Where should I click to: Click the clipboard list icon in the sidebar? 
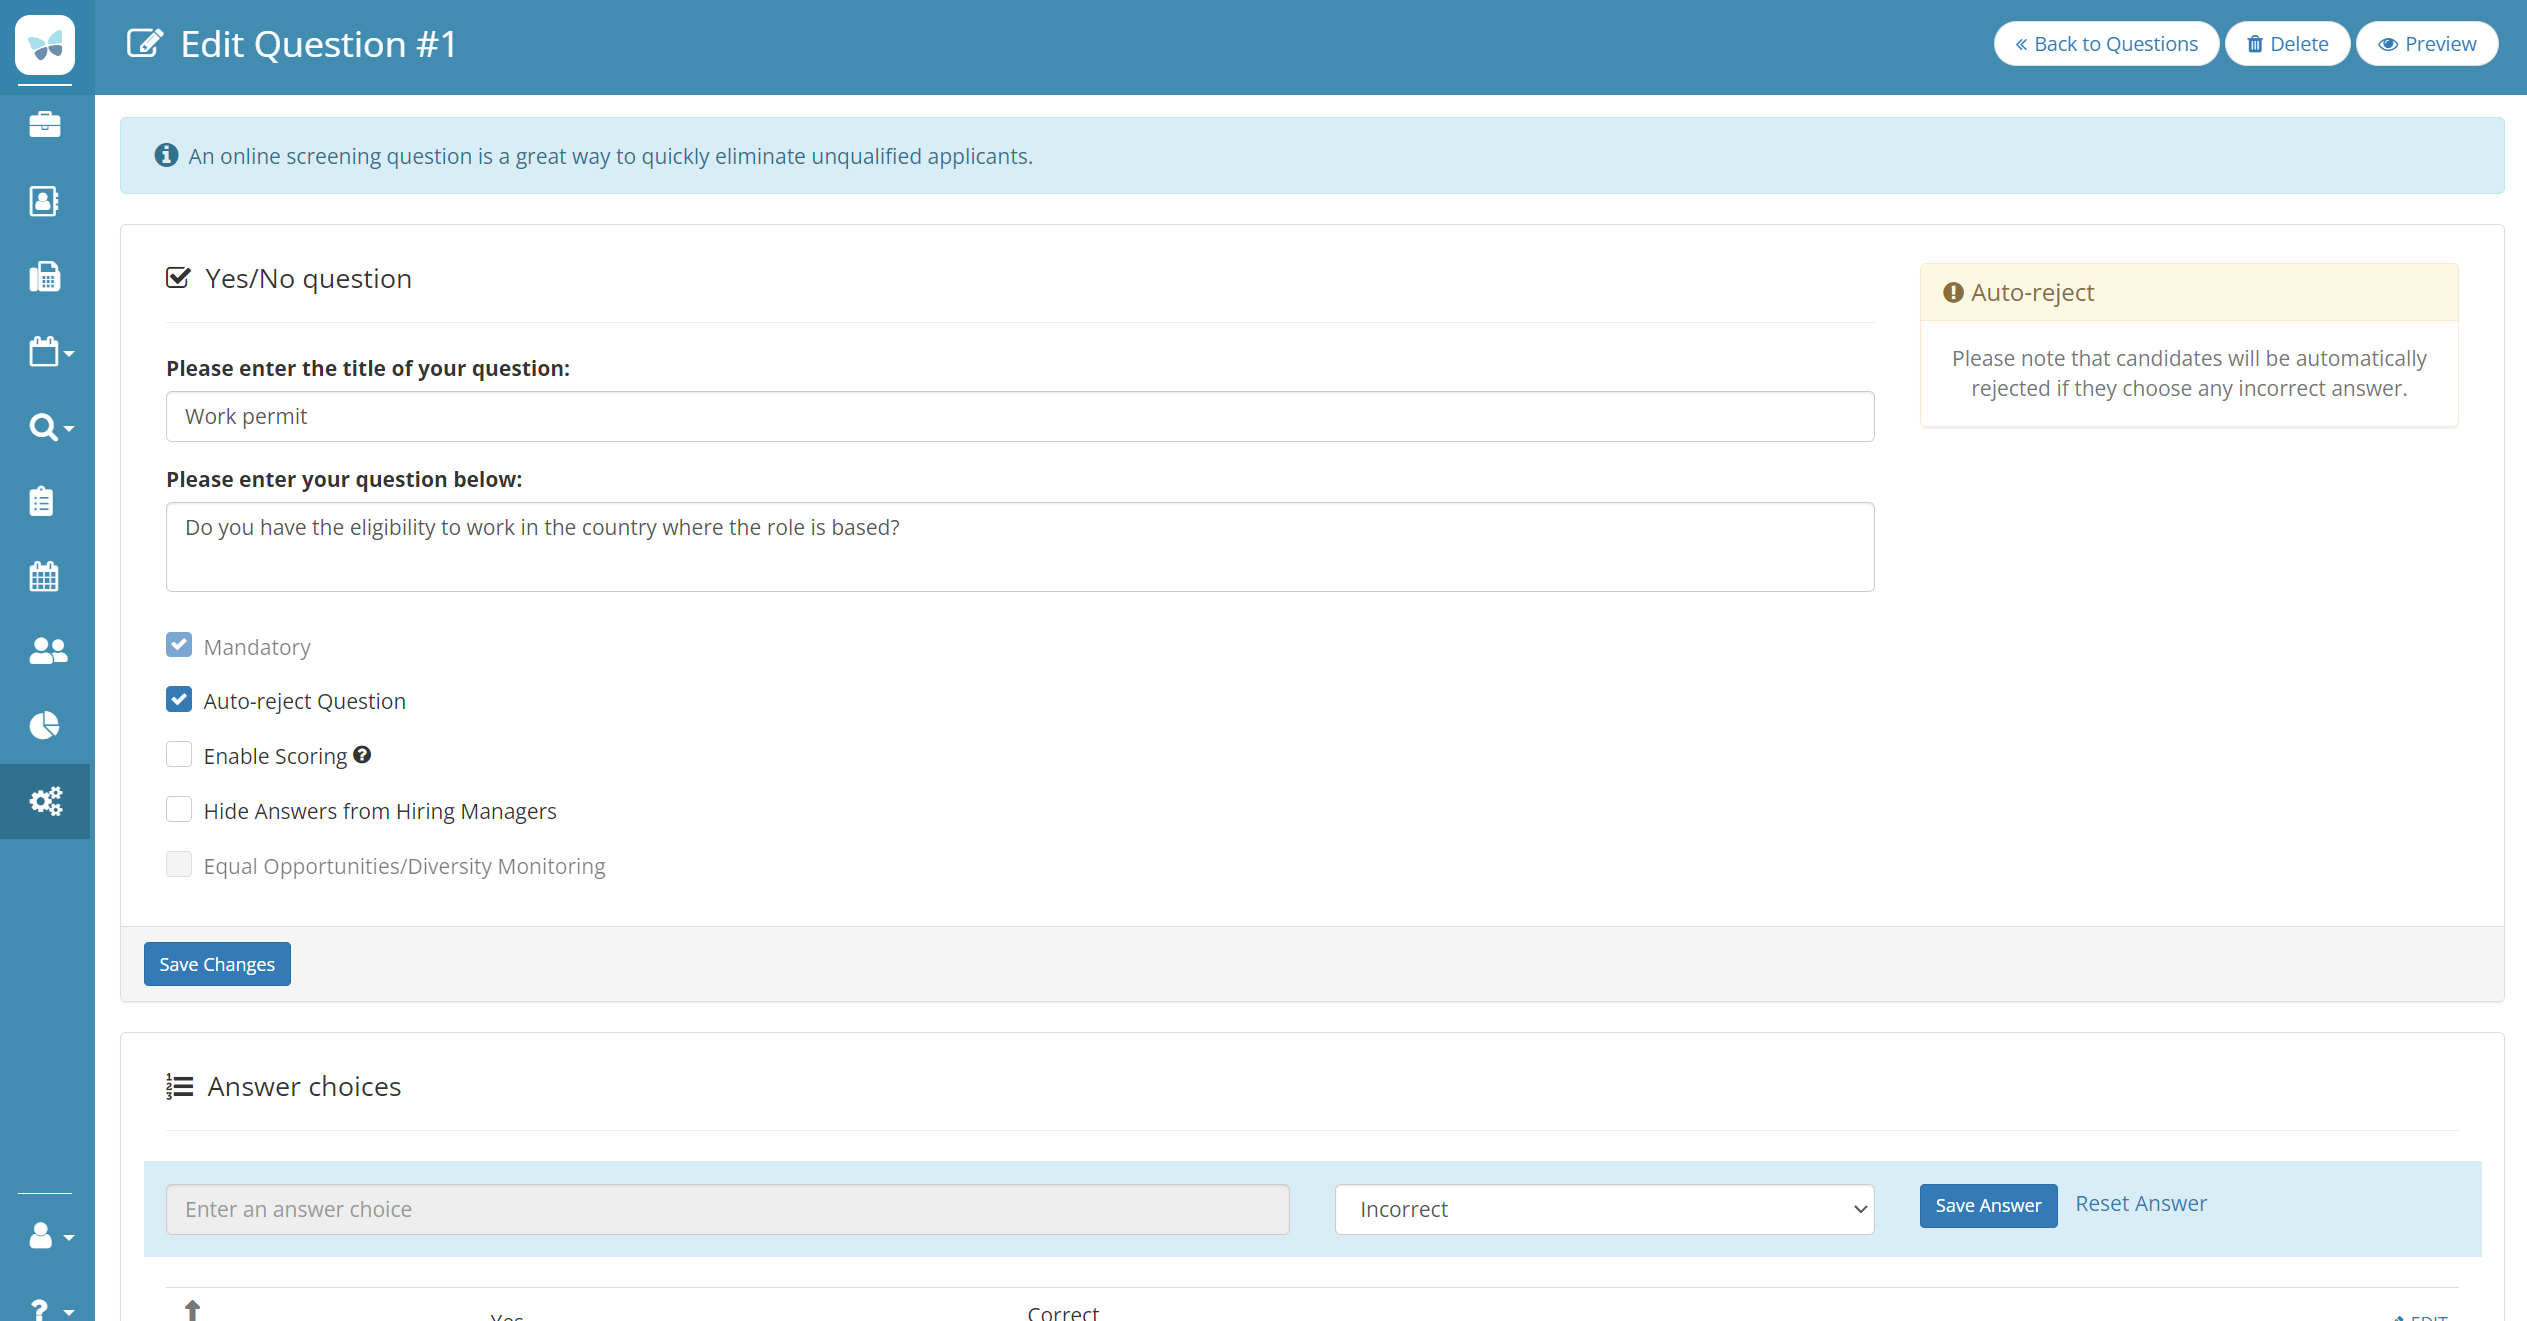(x=42, y=501)
